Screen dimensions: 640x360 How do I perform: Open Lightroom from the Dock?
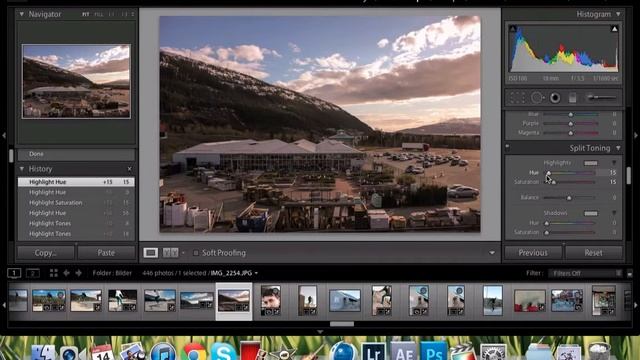click(373, 351)
